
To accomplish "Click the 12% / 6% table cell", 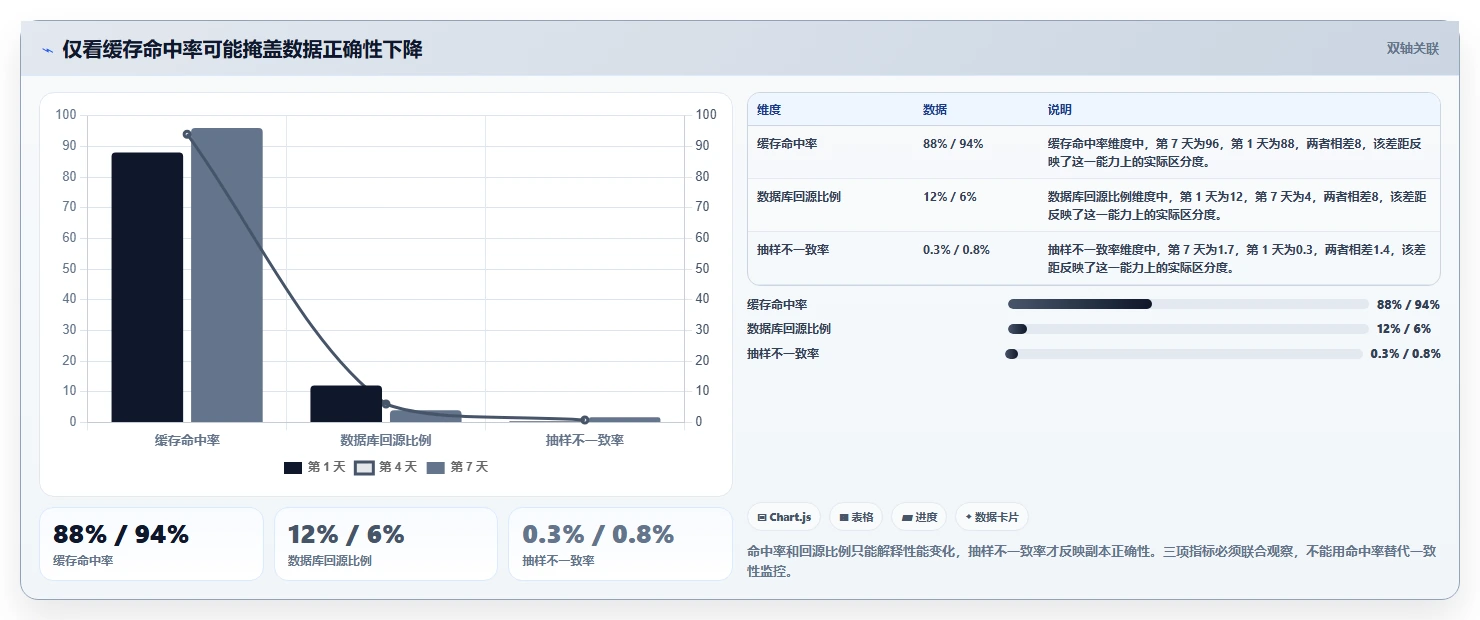I will 950,197.
